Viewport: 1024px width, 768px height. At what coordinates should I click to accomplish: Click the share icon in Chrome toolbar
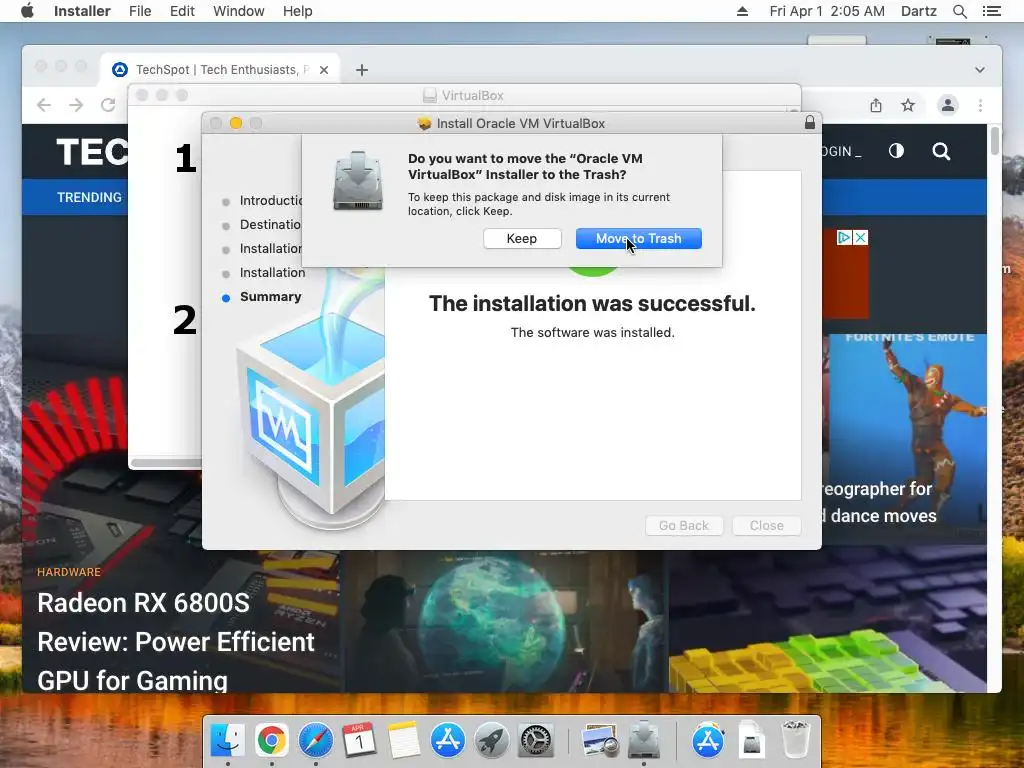(876, 105)
